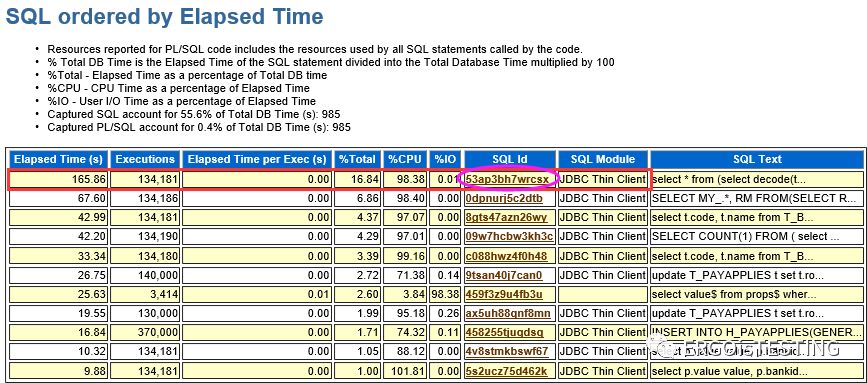Click the SQL Module column header
Screen dimensions: 867x383
pyautogui.click(x=603, y=159)
